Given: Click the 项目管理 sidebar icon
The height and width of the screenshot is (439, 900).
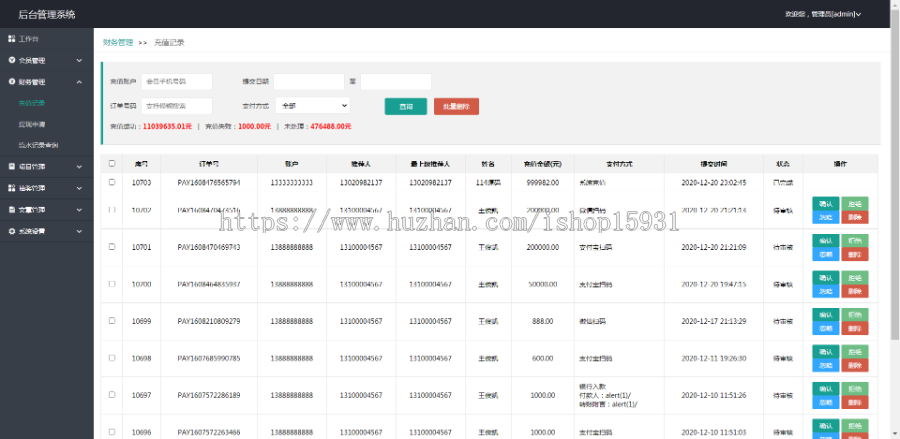Looking at the screenshot, I should [x=12, y=166].
